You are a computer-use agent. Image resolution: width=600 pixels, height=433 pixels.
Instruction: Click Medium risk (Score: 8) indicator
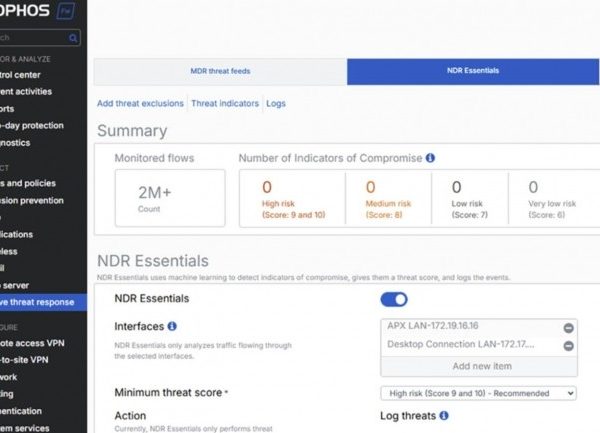coord(388,199)
